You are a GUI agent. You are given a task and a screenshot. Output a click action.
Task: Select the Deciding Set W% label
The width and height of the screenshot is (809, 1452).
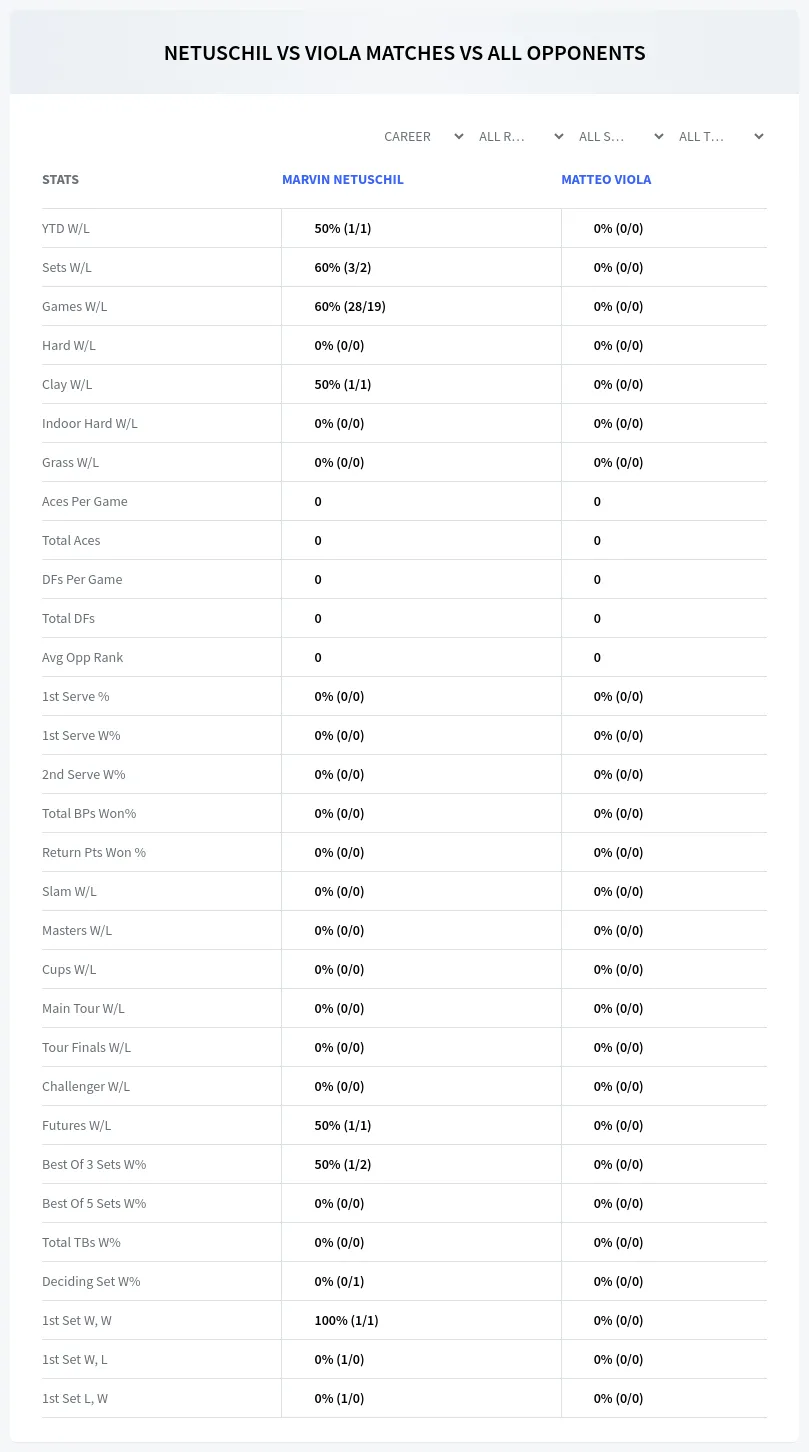91,1281
